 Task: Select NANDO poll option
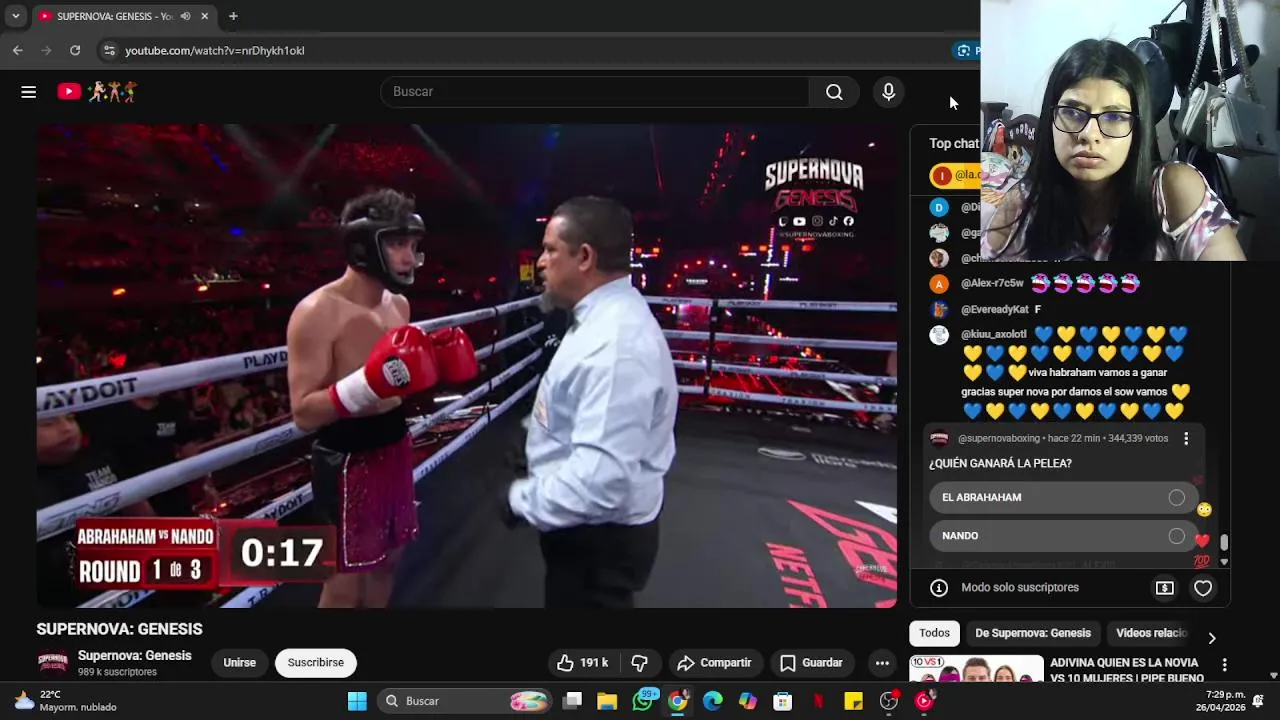[1064, 536]
